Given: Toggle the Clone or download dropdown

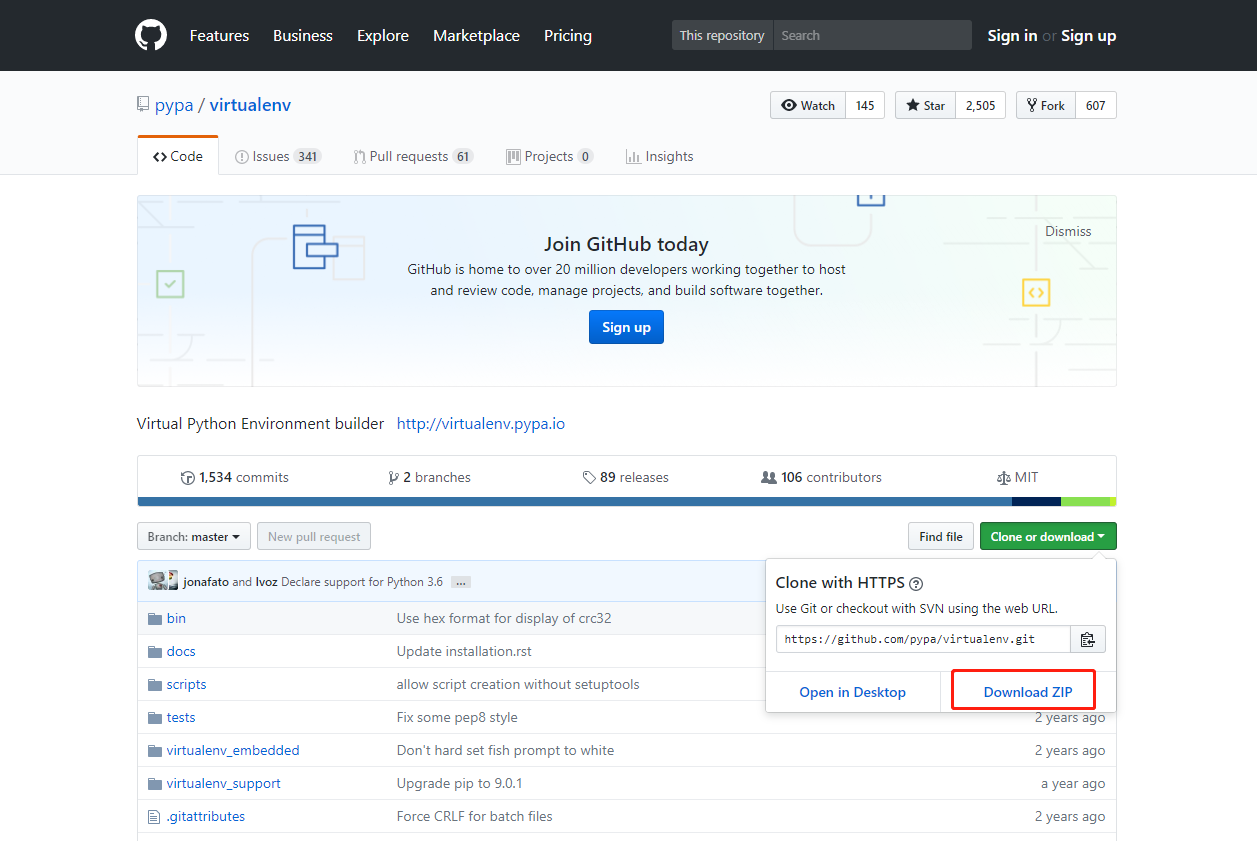Looking at the screenshot, I should (x=1048, y=537).
